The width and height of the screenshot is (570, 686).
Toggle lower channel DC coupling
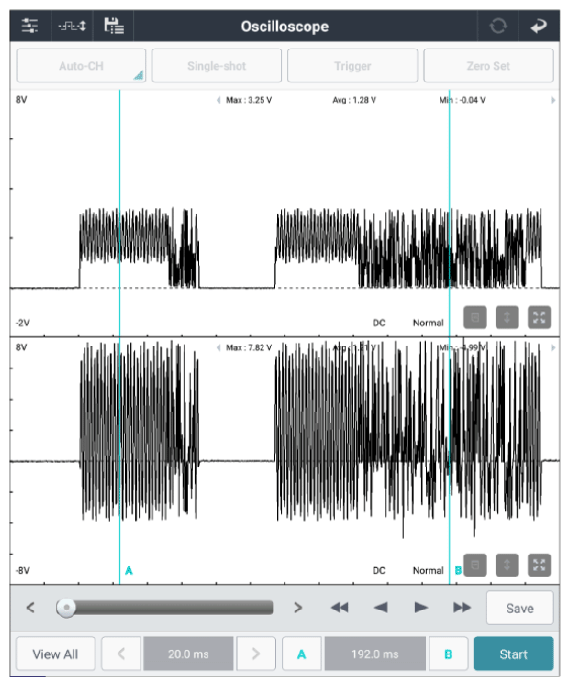[x=379, y=570]
